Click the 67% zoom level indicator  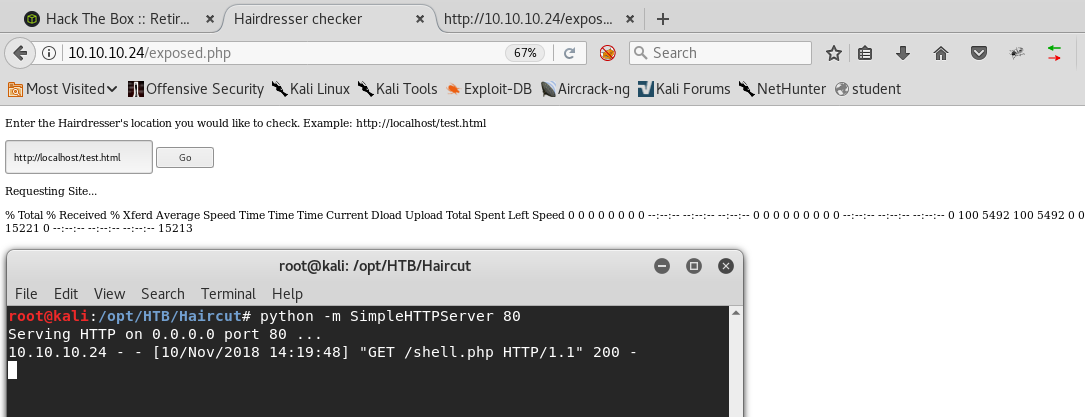coord(525,53)
